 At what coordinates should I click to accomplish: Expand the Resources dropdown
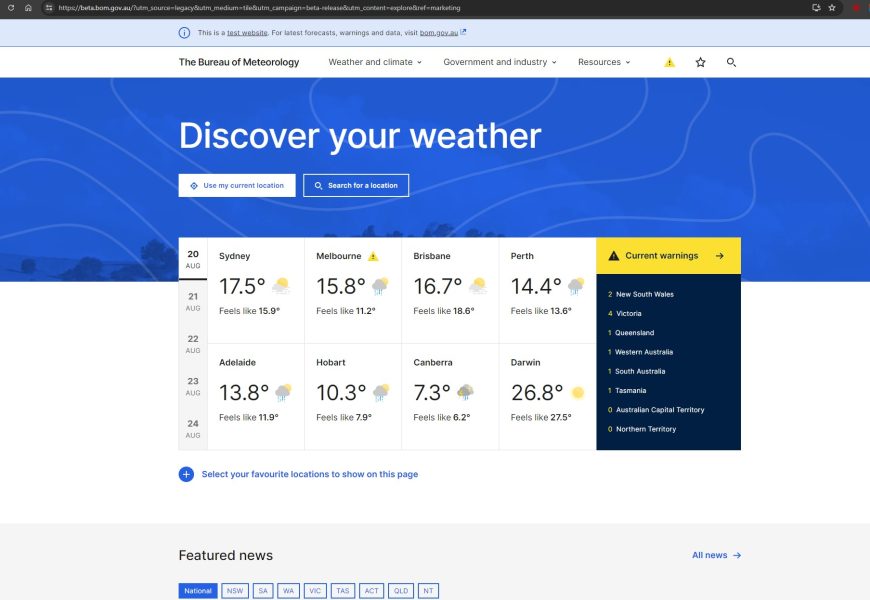(603, 62)
